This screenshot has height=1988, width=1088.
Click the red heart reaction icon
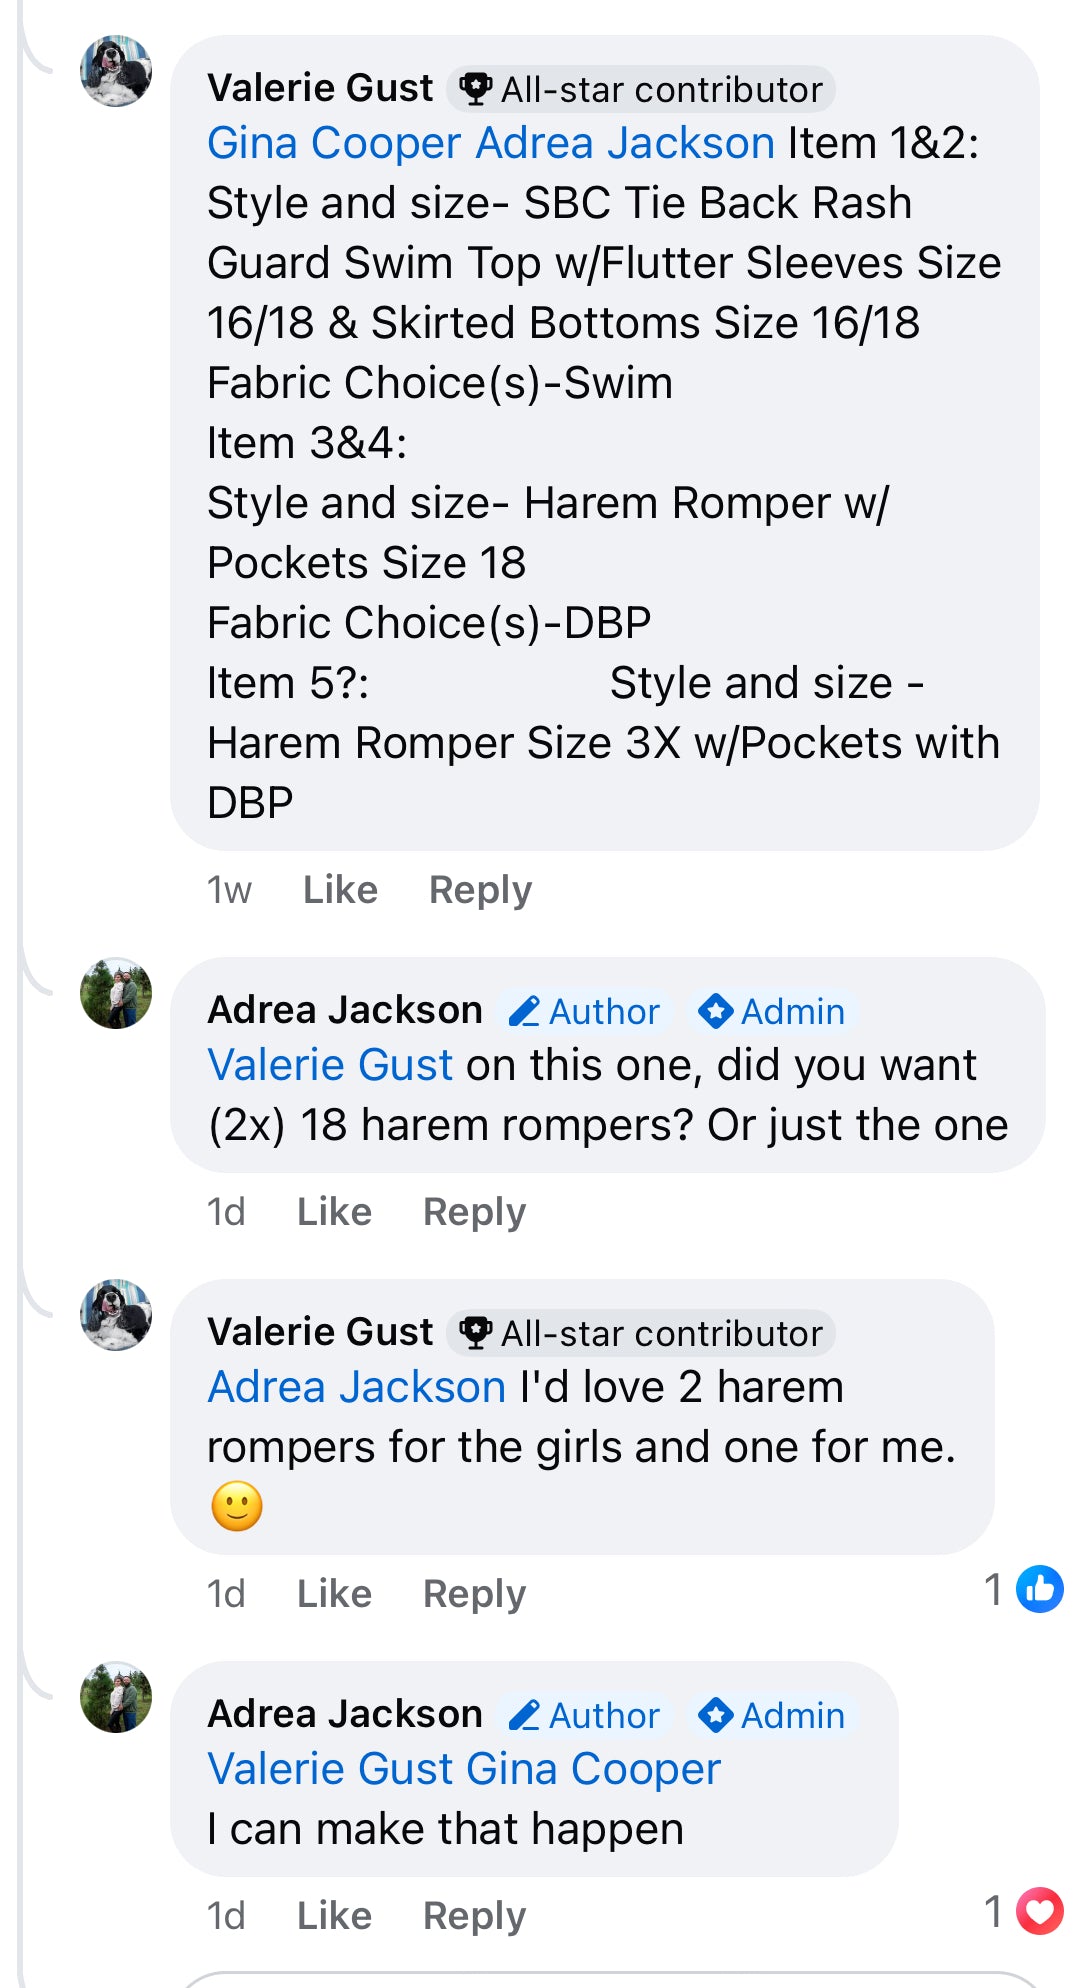click(1040, 1911)
